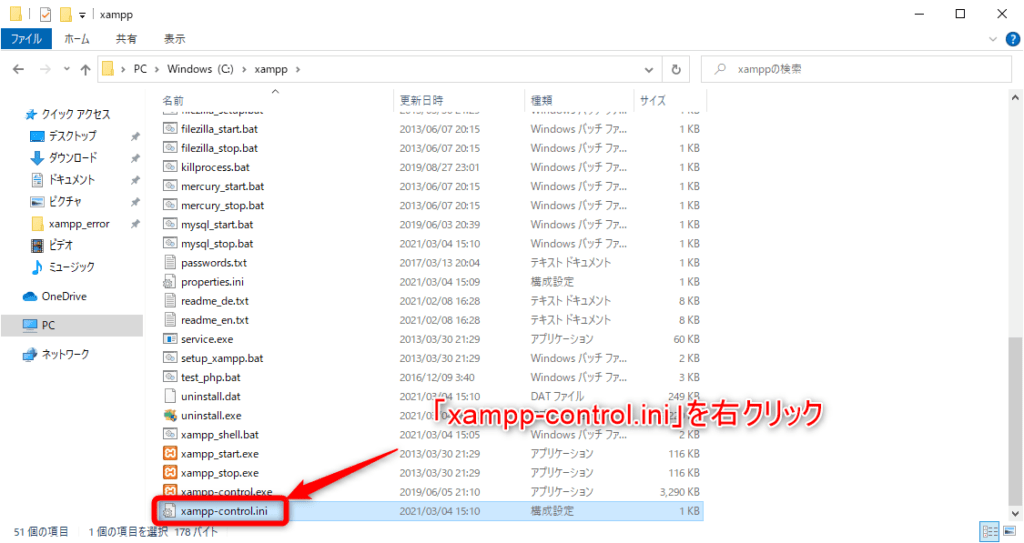Open the quick access toolbar customize dropdown
This screenshot has width=1024, height=543.
tap(82, 14)
